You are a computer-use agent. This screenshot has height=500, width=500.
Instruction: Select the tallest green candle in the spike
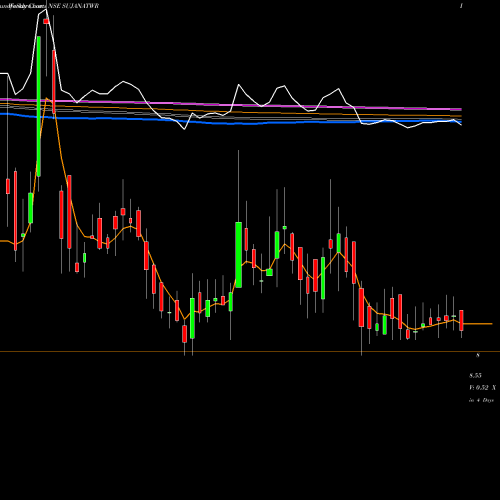pos(39,106)
